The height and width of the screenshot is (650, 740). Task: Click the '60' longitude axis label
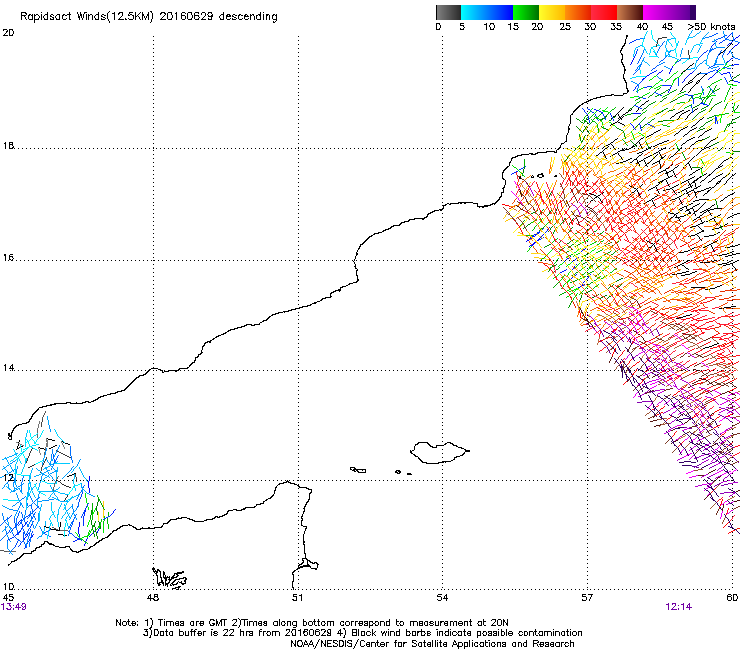[732, 598]
